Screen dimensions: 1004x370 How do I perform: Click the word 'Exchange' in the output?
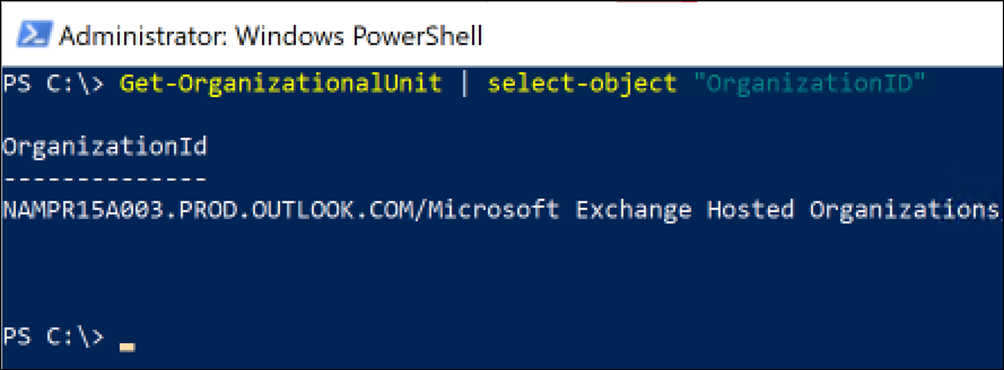tap(634, 210)
